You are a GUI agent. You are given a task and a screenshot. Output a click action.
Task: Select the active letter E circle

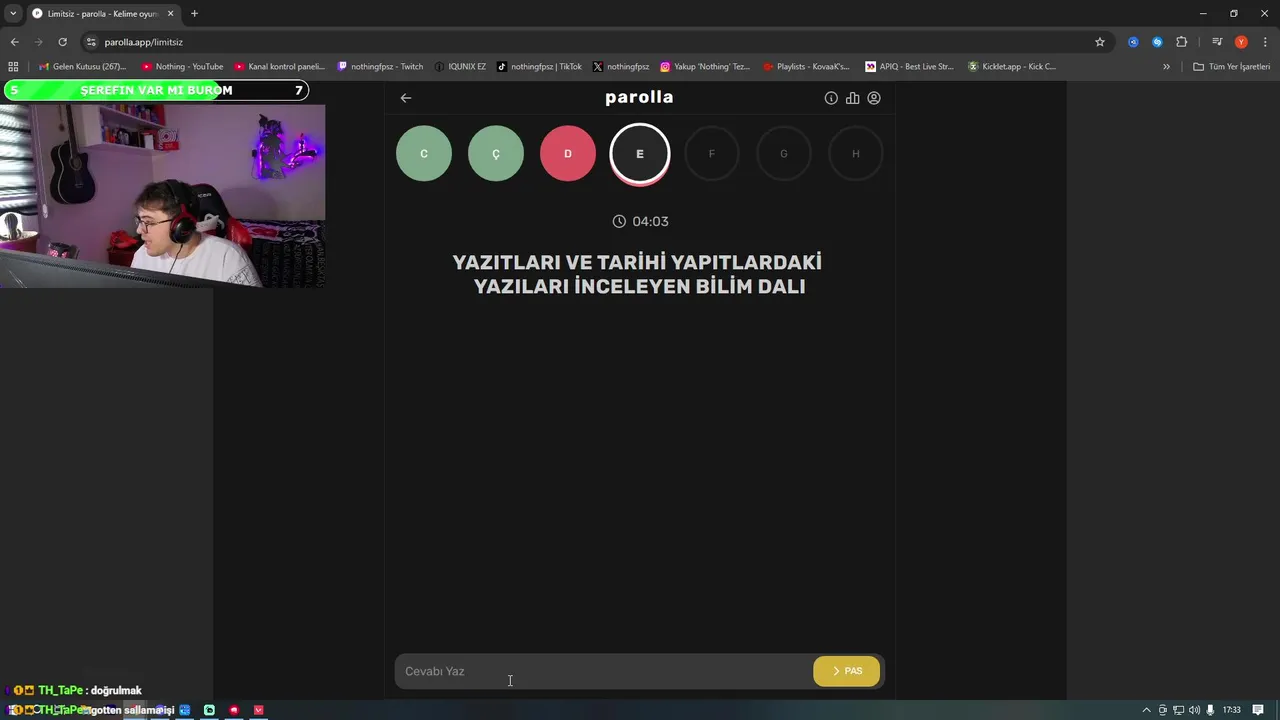(640, 154)
